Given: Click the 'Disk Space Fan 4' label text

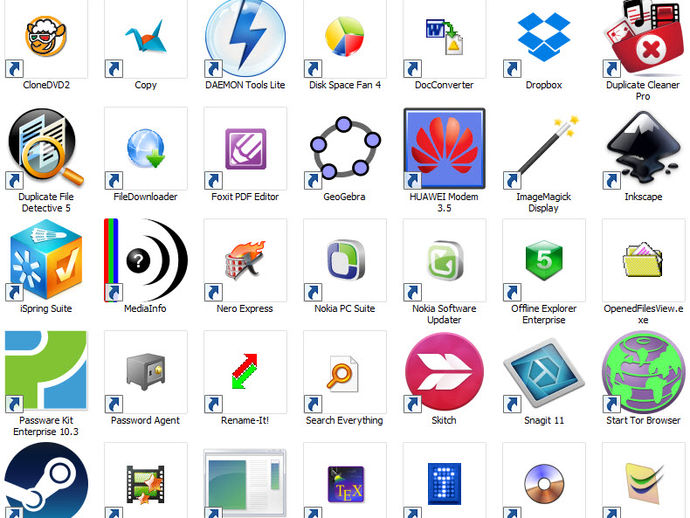Looking at the screenshot, I should [x=345, y=85].
